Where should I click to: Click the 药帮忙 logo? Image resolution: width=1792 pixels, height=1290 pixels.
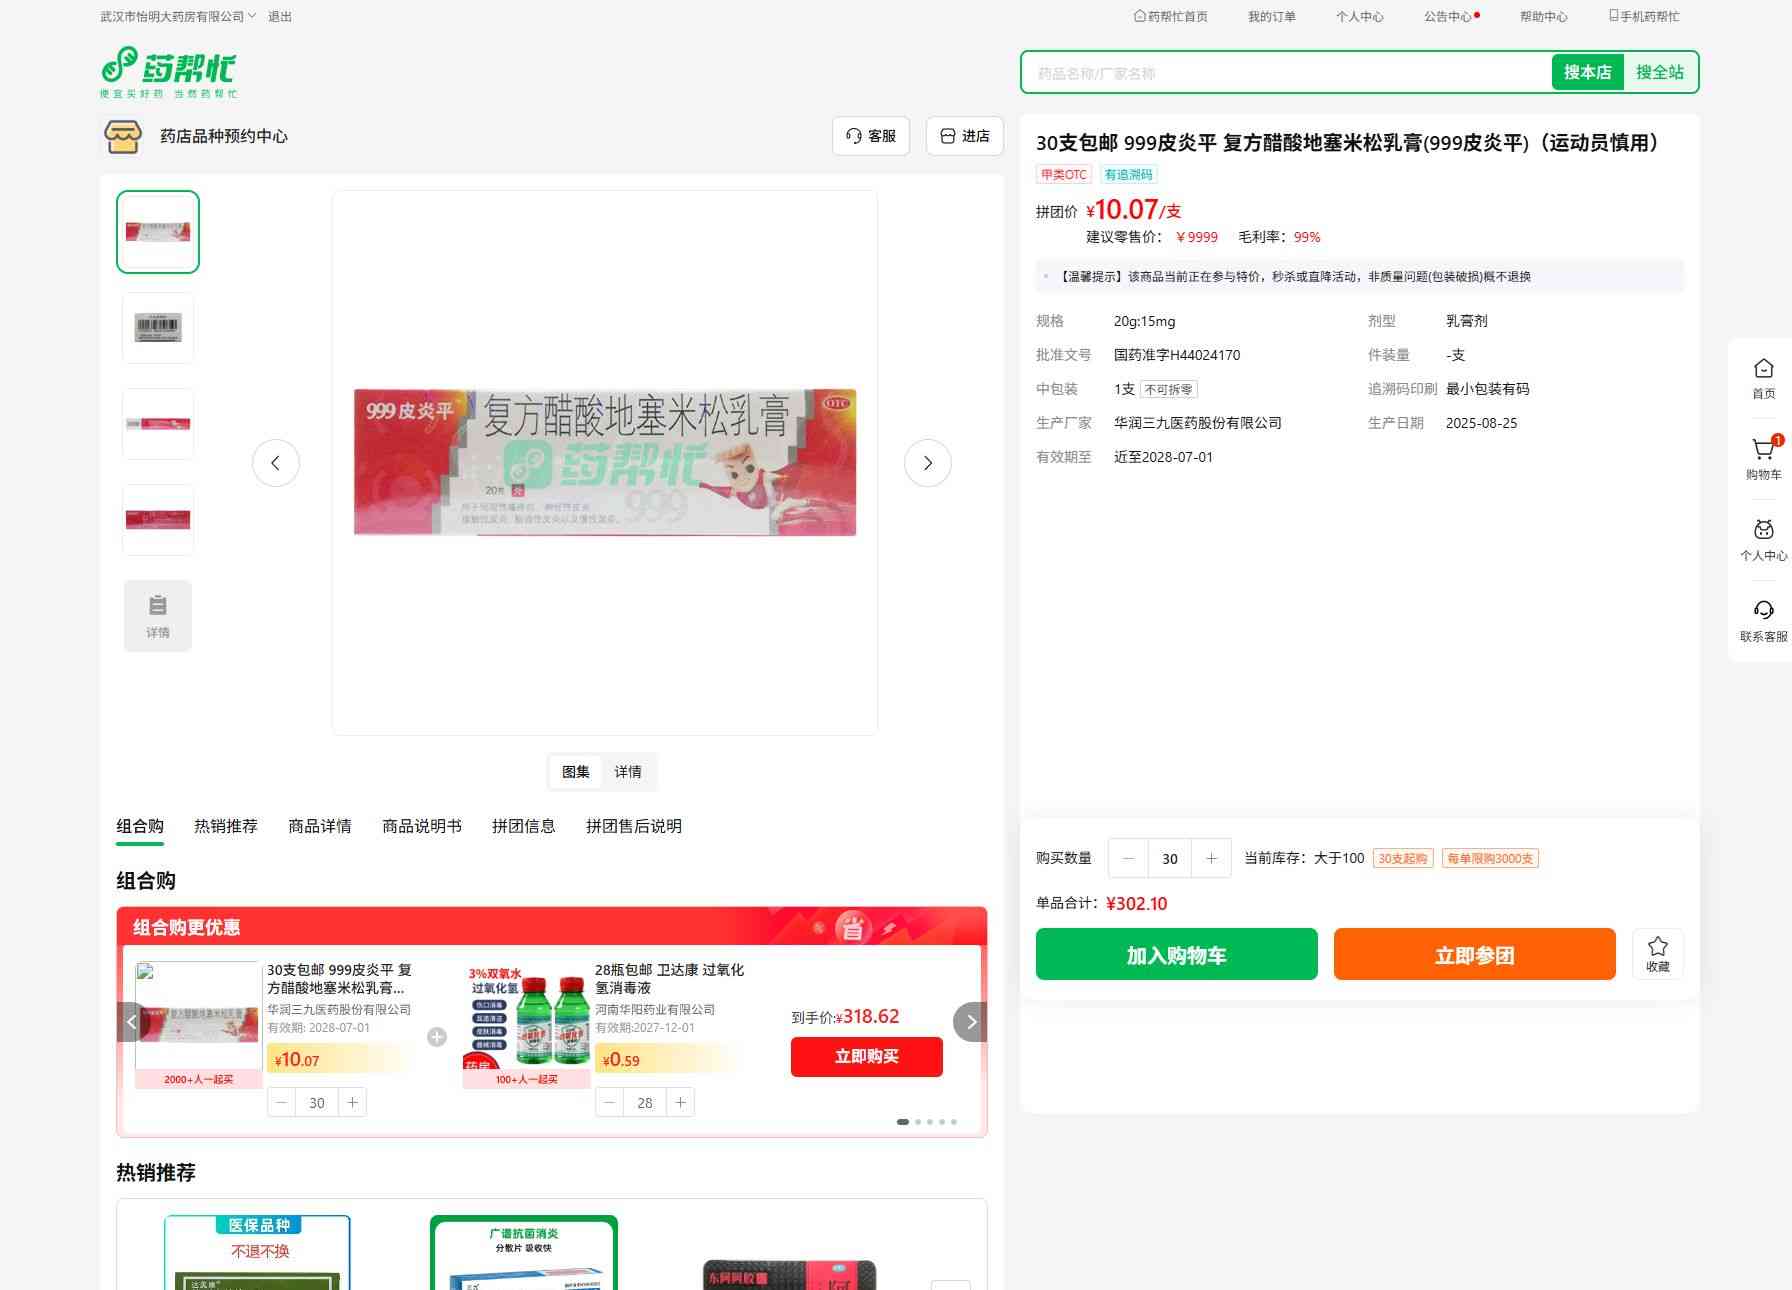(x=168, y=72)
